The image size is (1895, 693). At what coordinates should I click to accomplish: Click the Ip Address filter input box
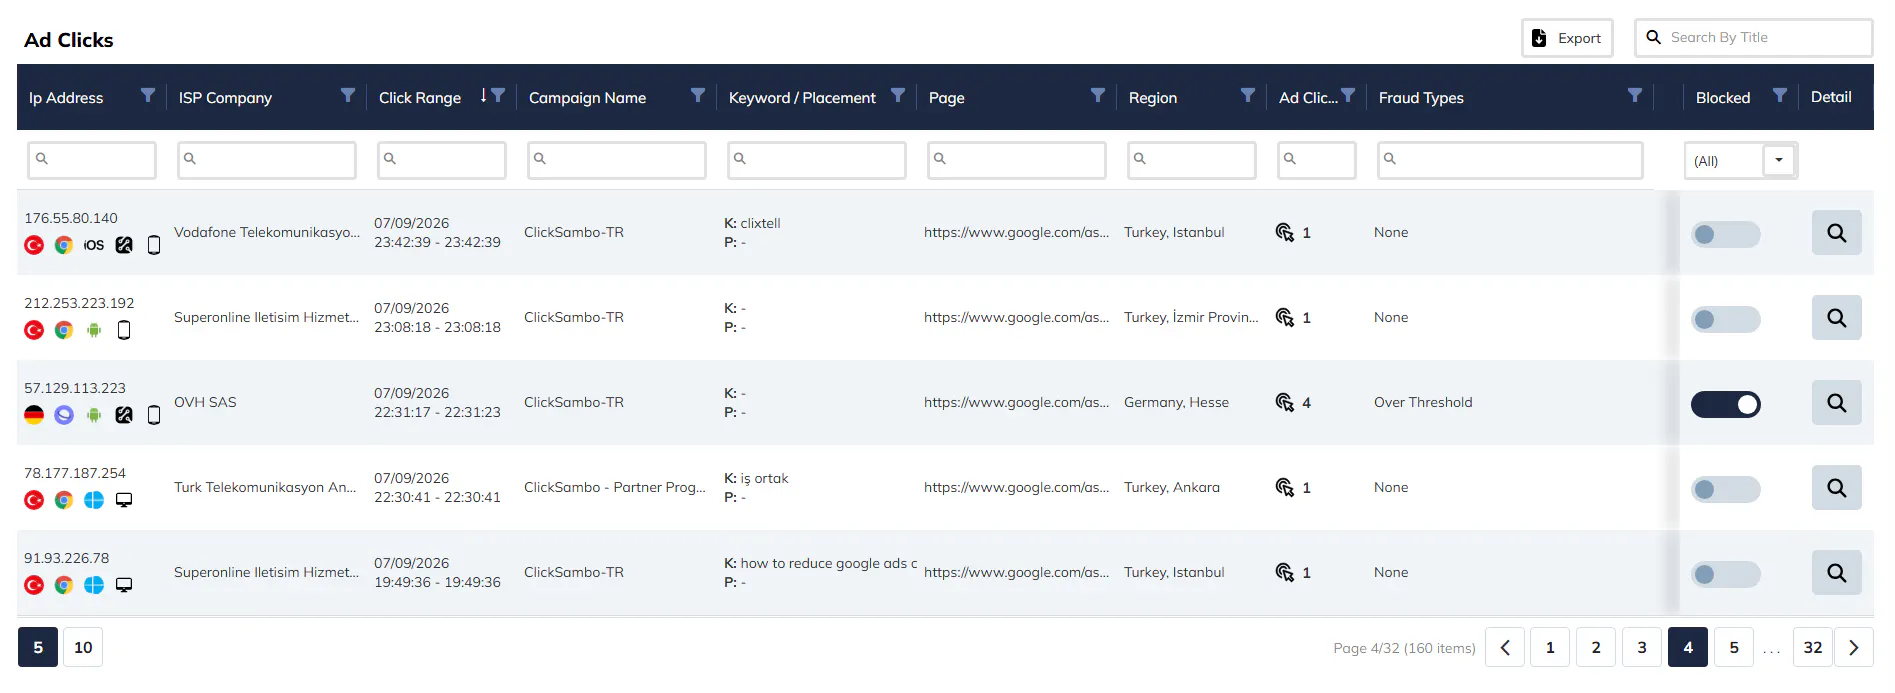click(92, 160)
